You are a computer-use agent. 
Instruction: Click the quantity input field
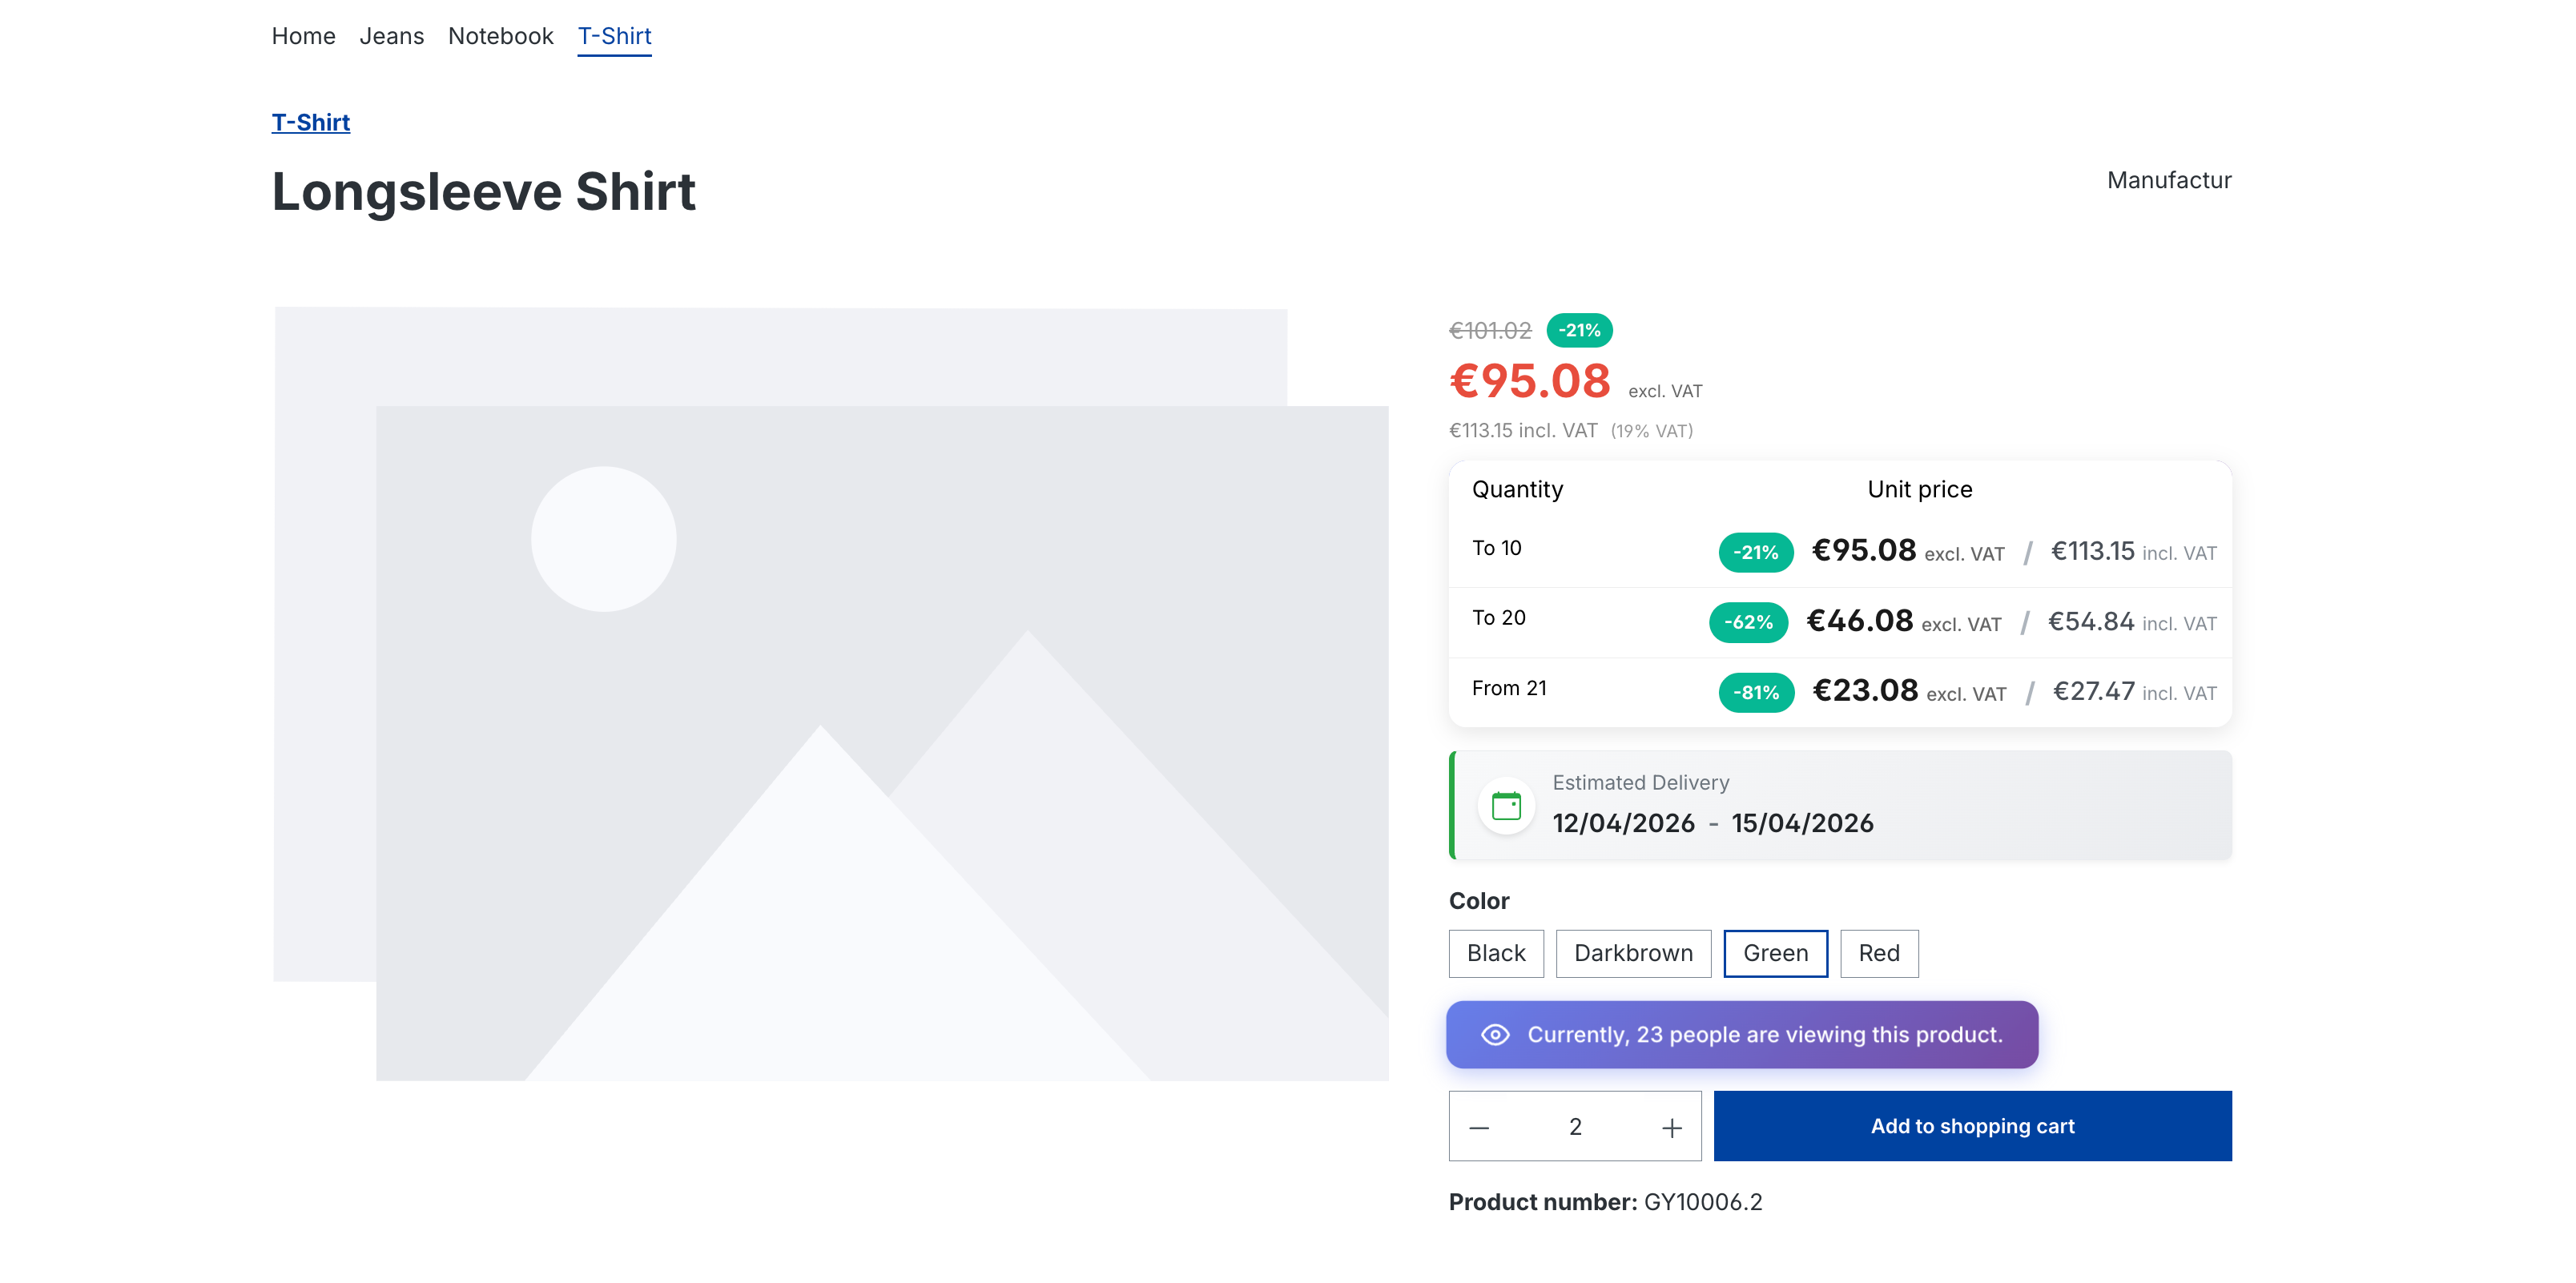pos(1574,1127)
